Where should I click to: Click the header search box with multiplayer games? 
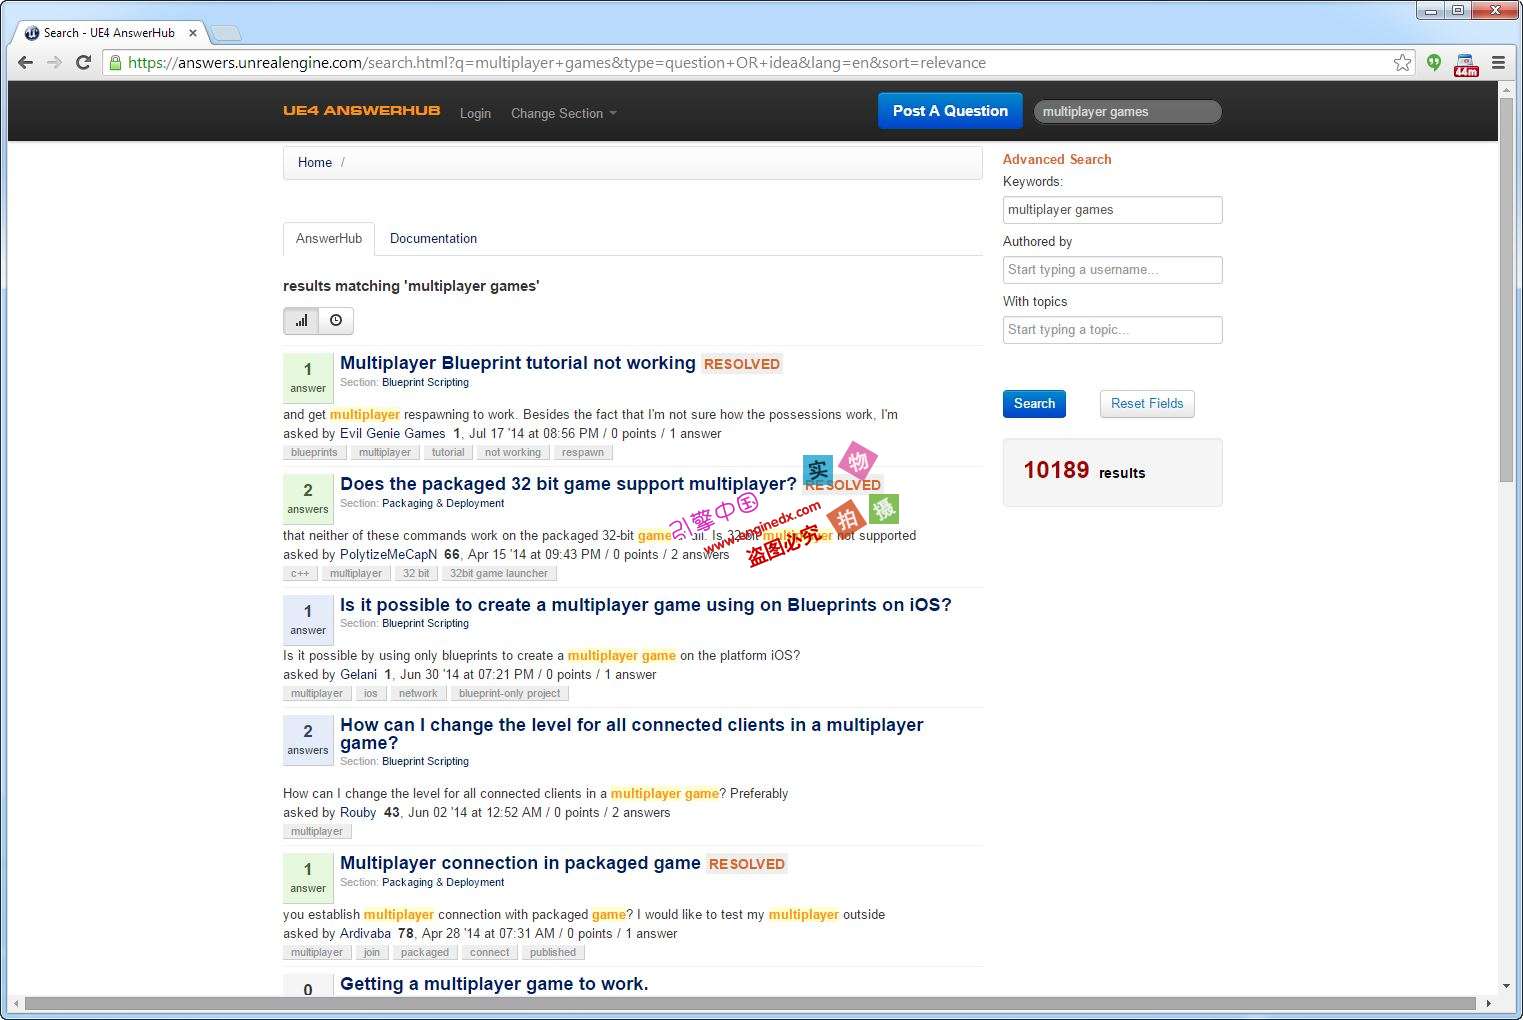click(x=1127, y=111)
